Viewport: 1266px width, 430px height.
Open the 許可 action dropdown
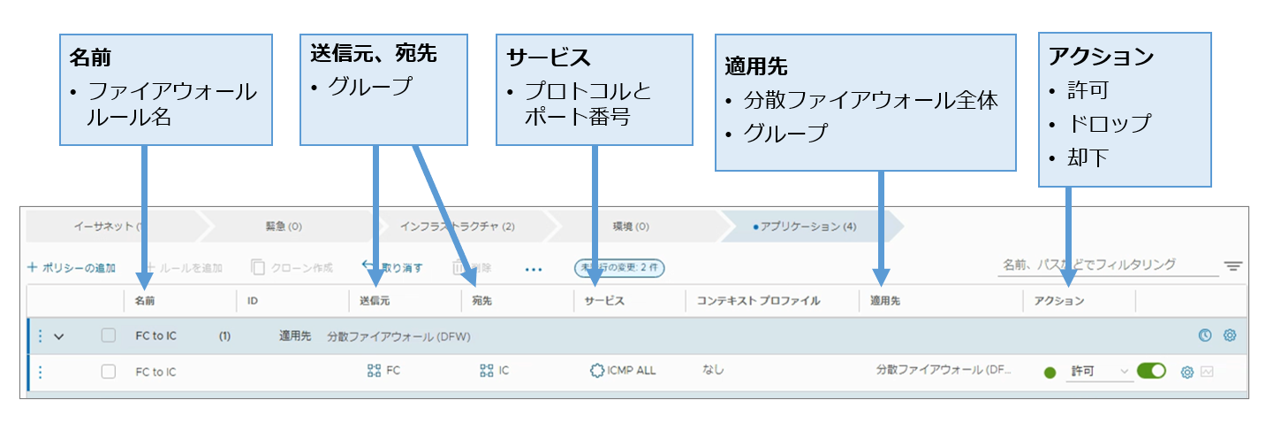coord(1099,371)
